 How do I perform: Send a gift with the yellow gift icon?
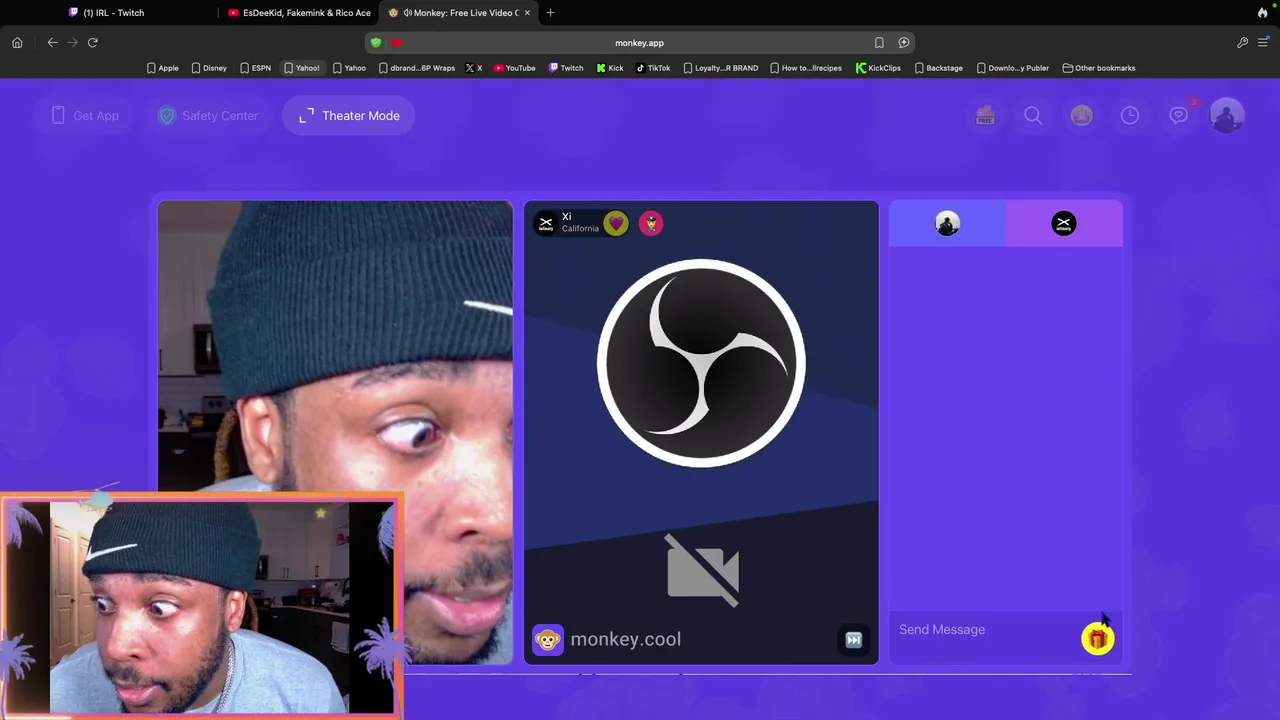click(x=1097, y=640)
